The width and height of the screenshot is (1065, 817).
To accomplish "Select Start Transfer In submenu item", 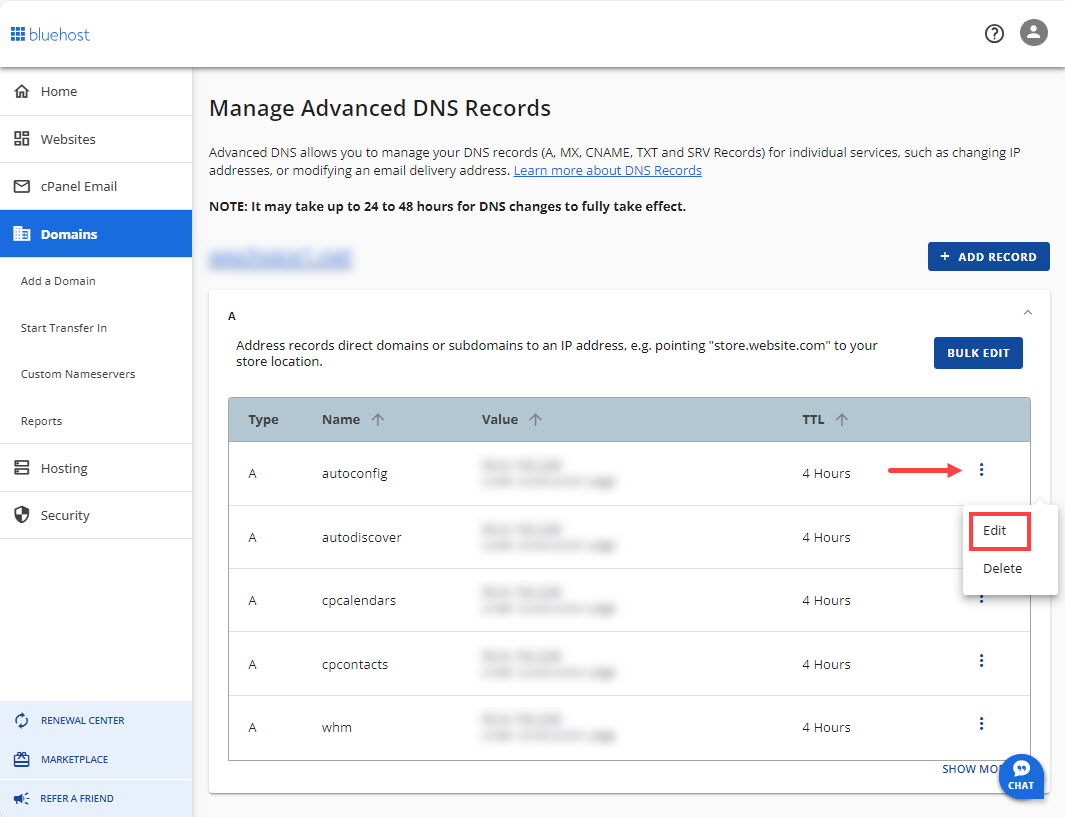I will tap(64, 328).
